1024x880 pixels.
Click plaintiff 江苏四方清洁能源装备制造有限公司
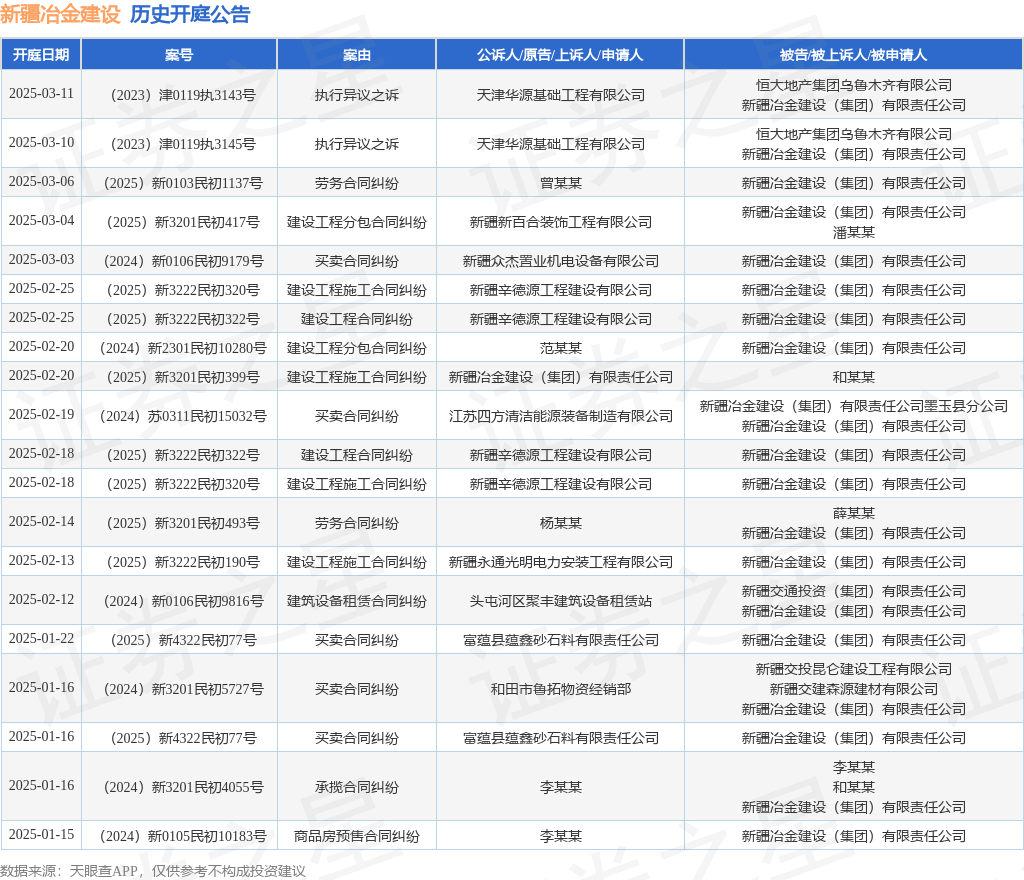point(560,416)
